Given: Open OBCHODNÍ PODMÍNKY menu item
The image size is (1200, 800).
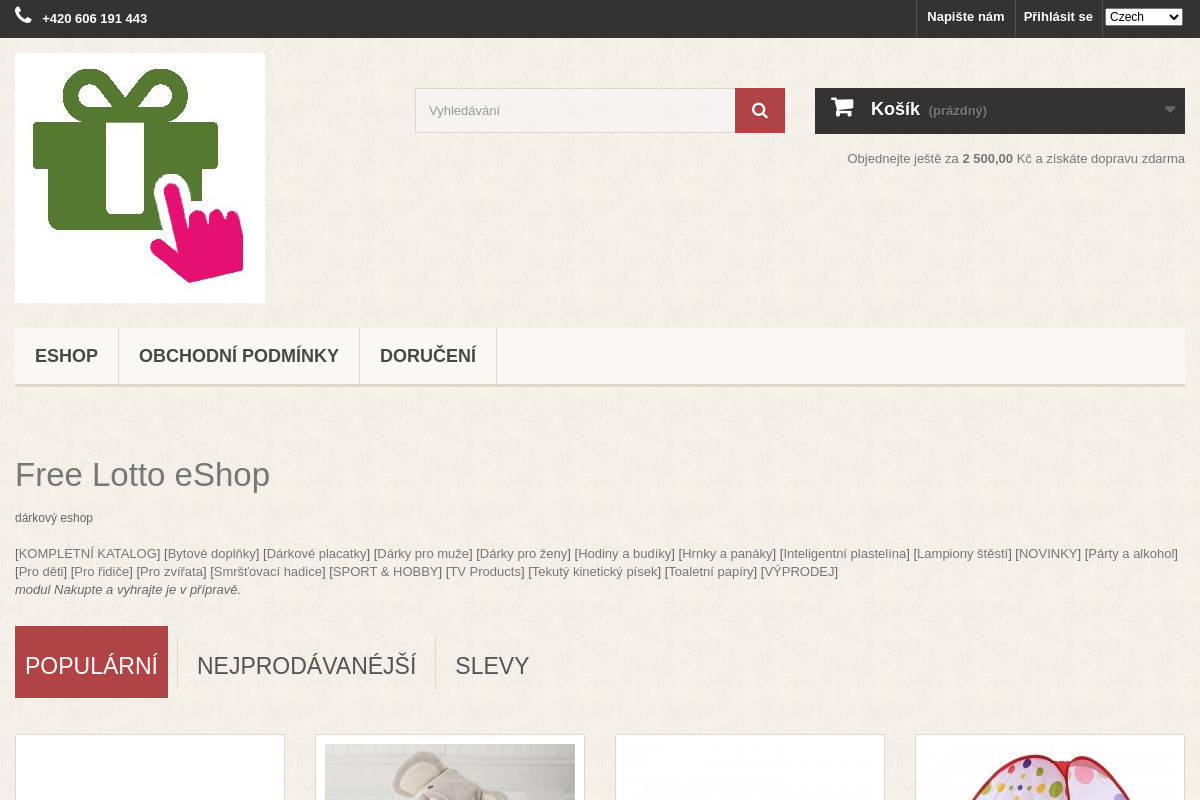Looking at the screenshot, I should point(239,356).
